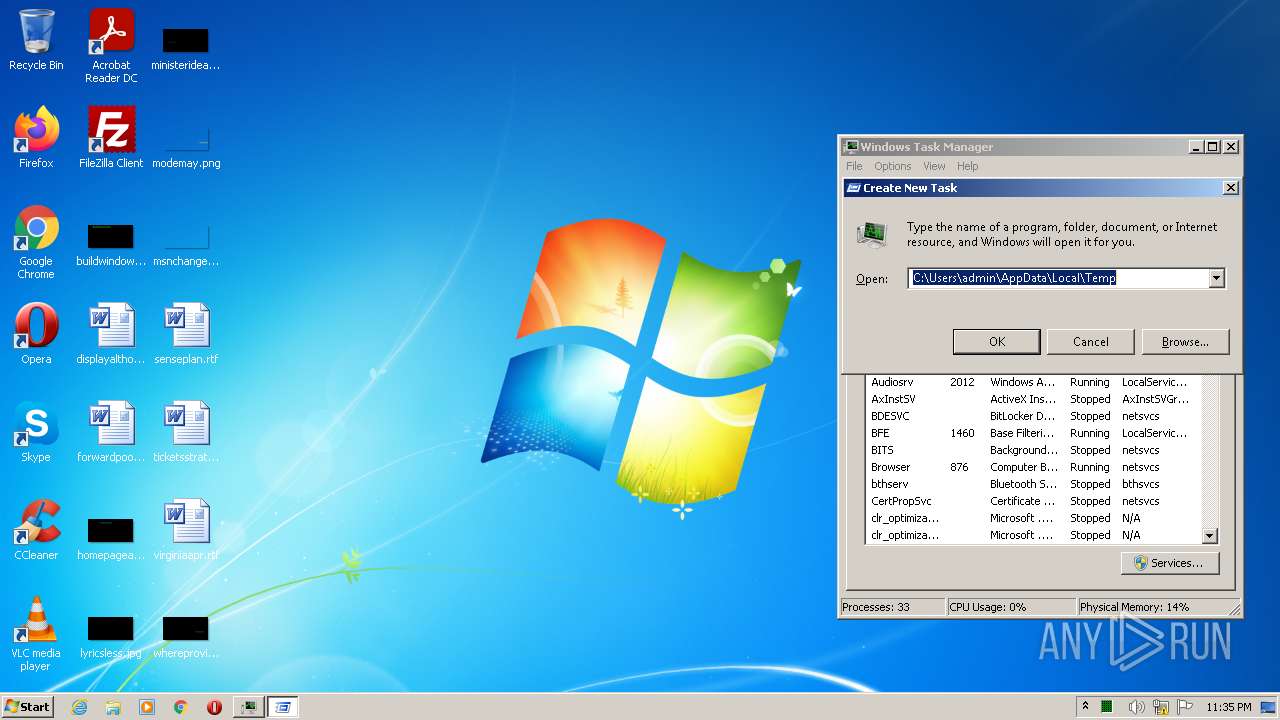Image resolution: width=1280 pixels, height=720 pixels.
Task: Open Task Manager Options menu
Action: tap(892, 166)
